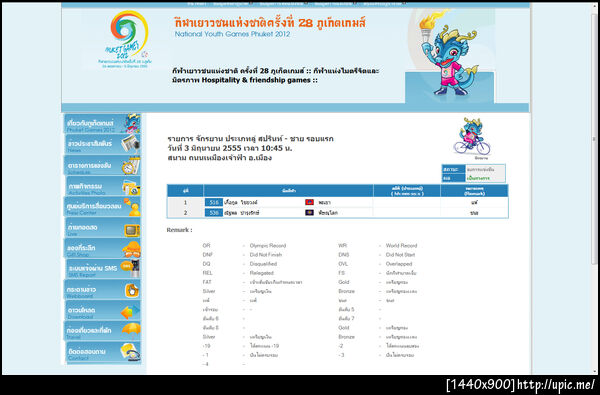
Task: Click the province name beside the row 2 flag
Action: (x=328, y=212)
